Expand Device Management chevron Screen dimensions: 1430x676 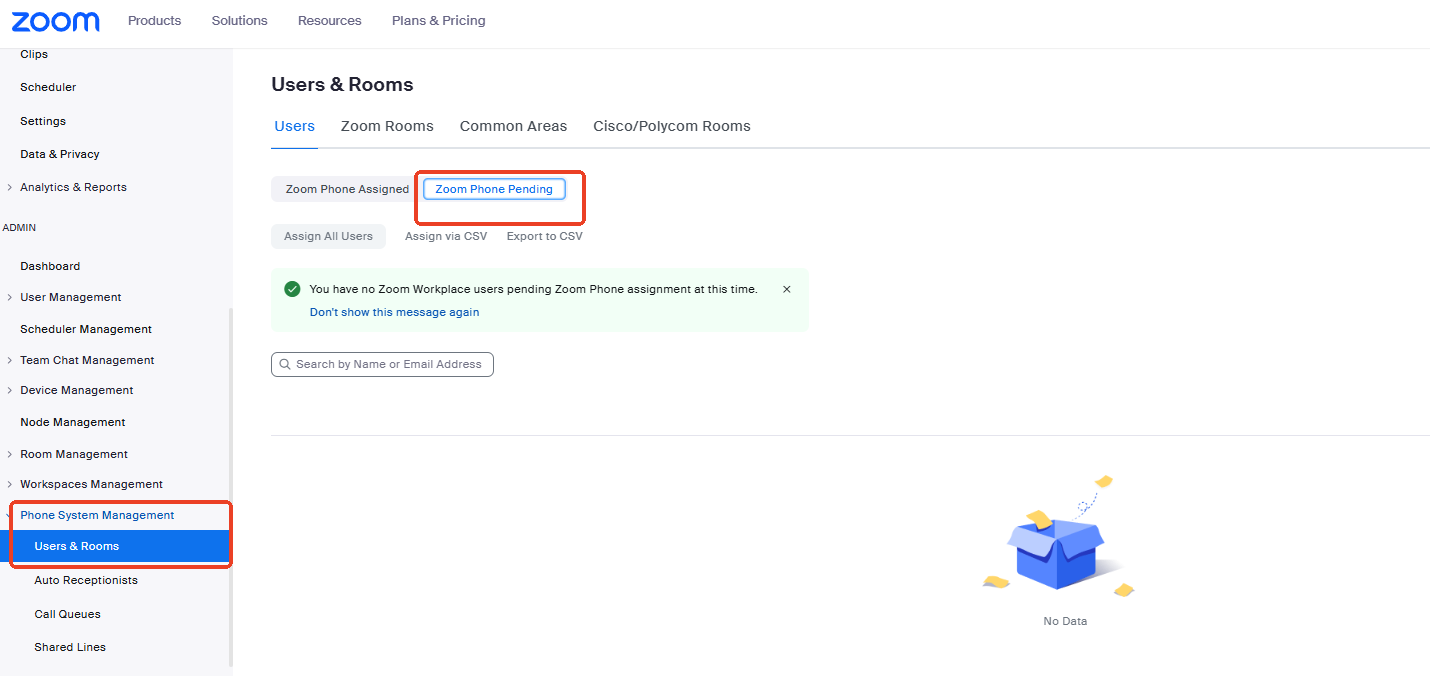10,390
